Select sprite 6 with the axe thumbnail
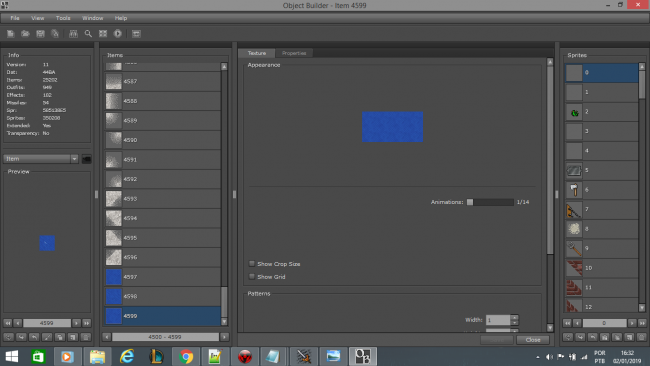This screenshot has width=650, height=366. (x=601, y=190)
